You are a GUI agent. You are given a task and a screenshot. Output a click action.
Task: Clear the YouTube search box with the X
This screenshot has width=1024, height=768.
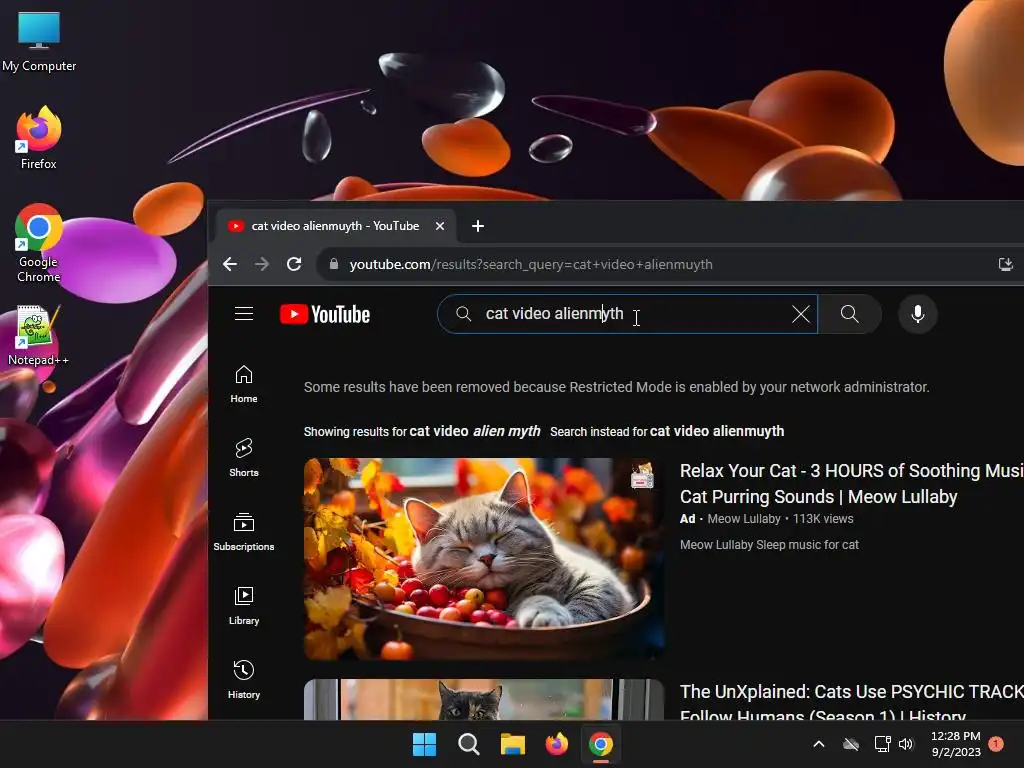[801, 314]
